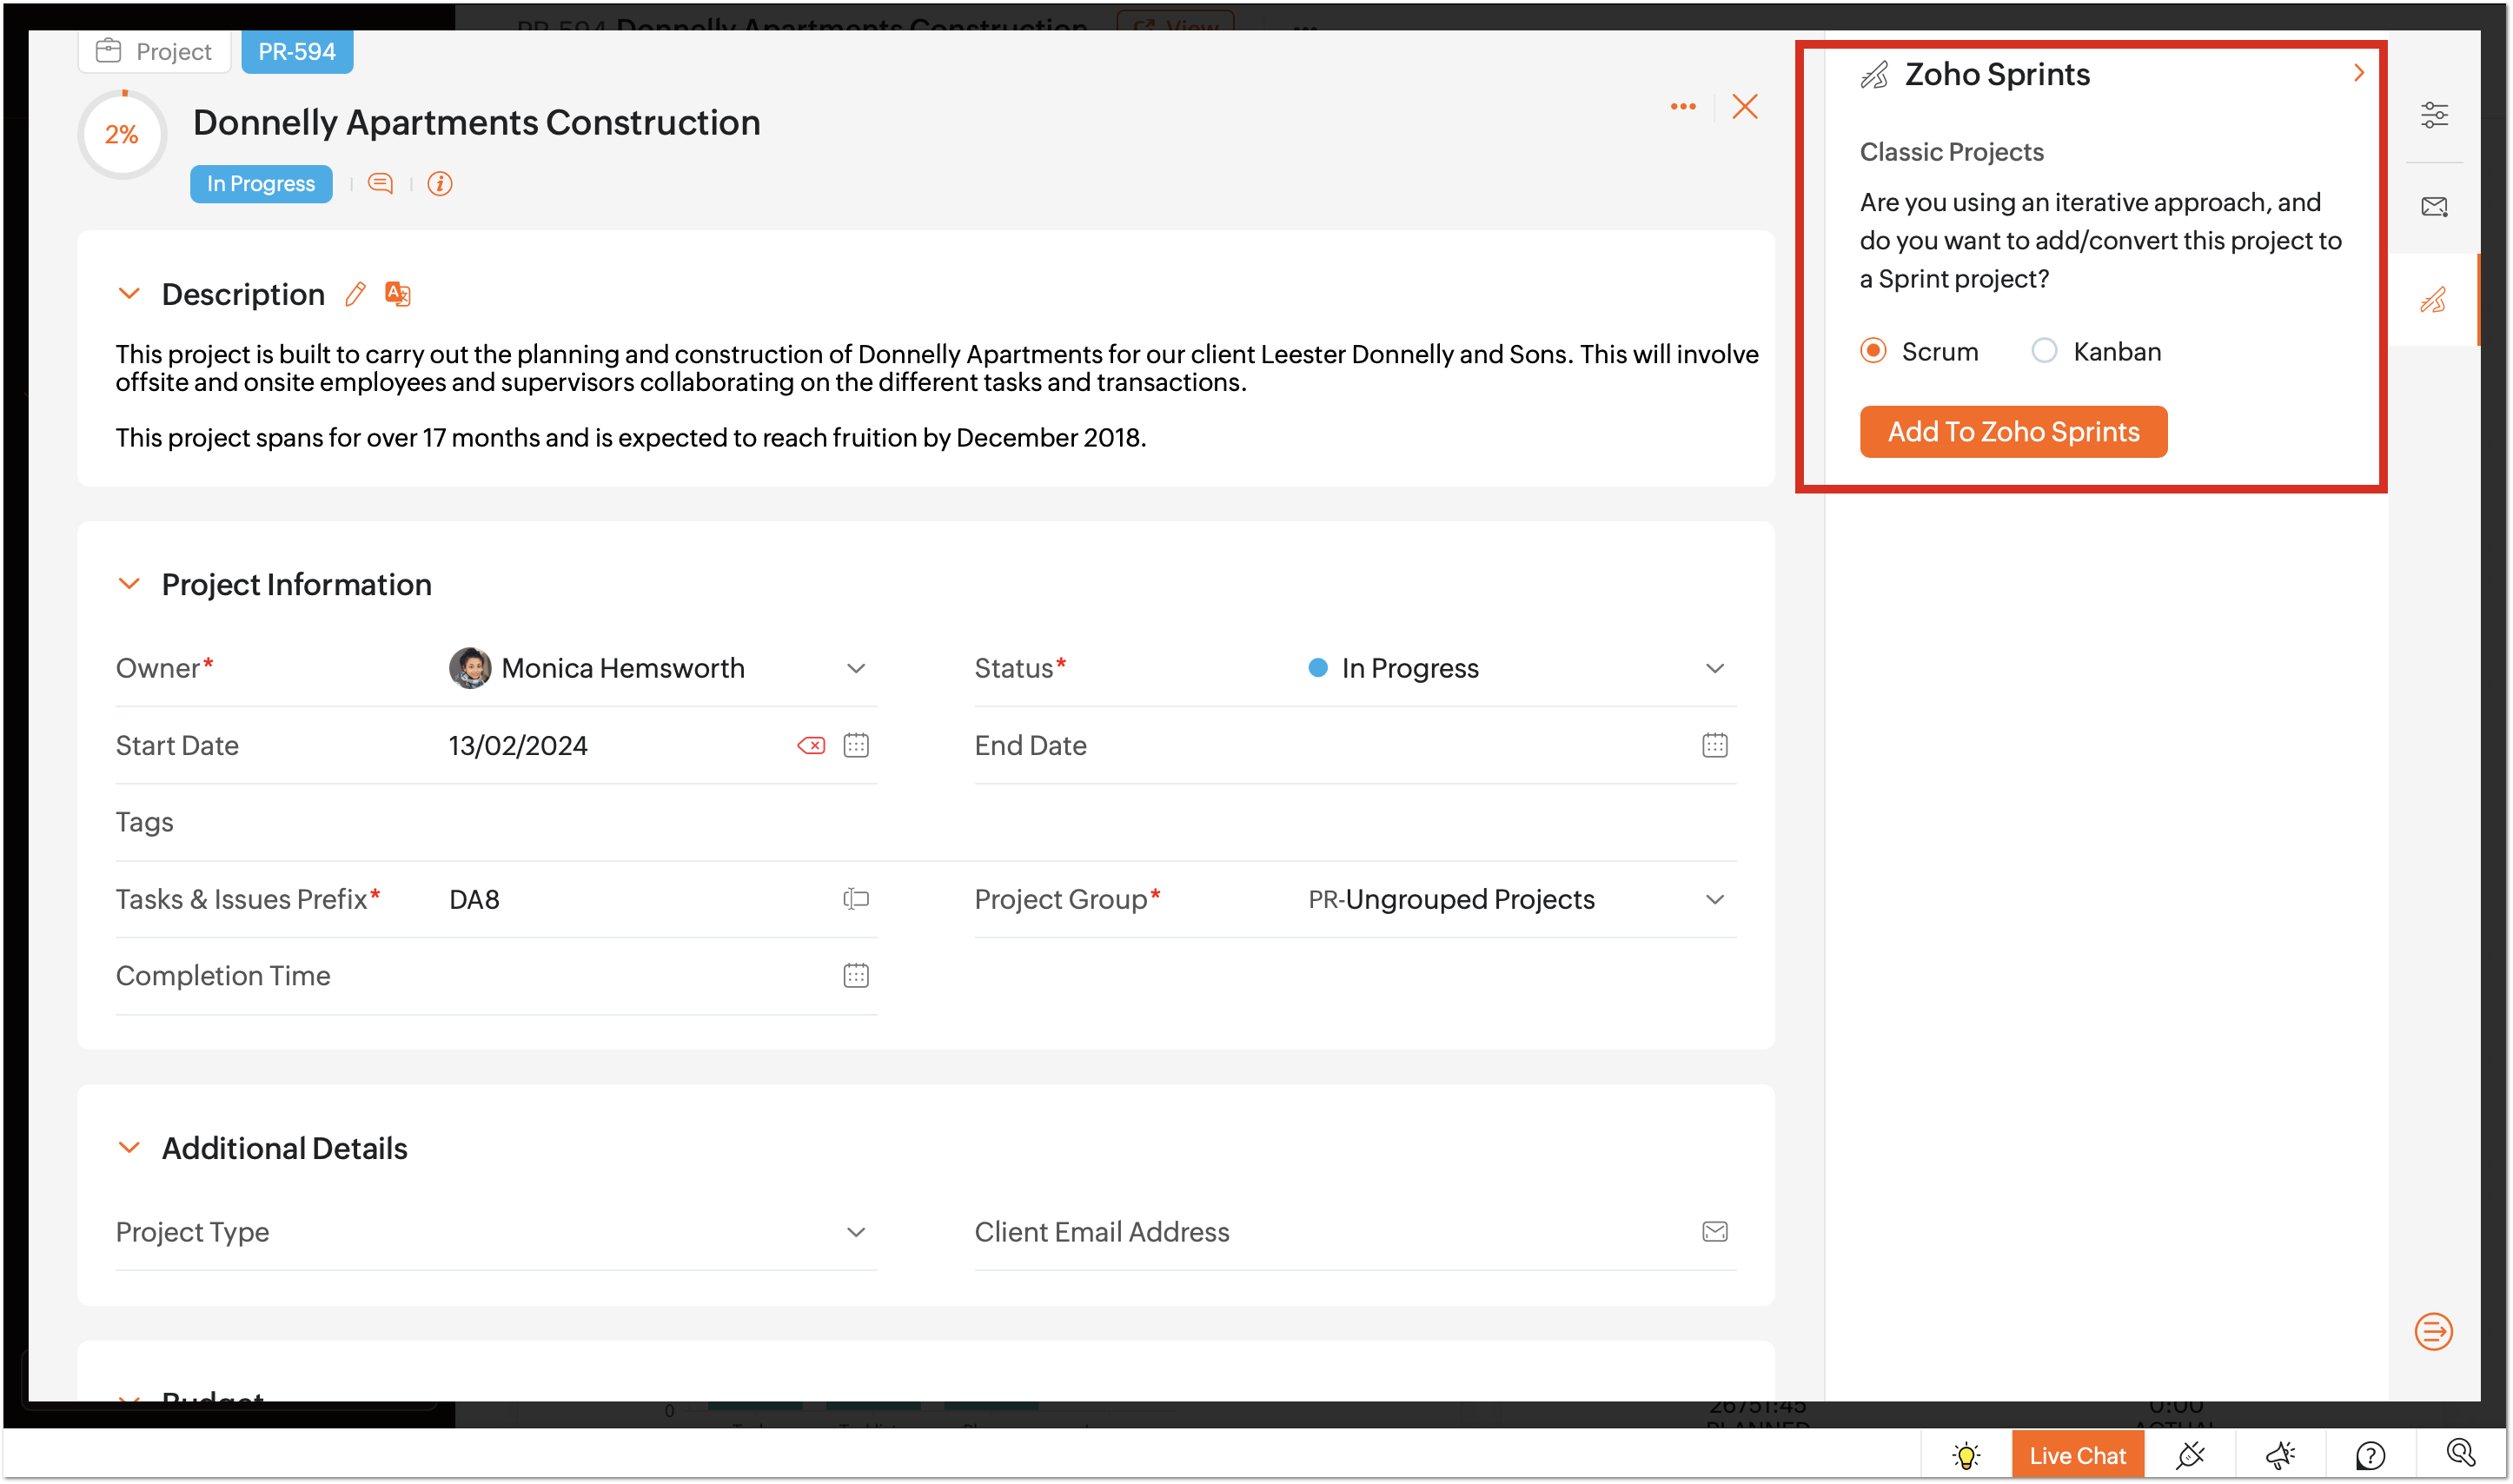The width and height of the screenshot is (2513, 1484).
Task: Open the three-dot more options menu
Action: coord(1683,107)
